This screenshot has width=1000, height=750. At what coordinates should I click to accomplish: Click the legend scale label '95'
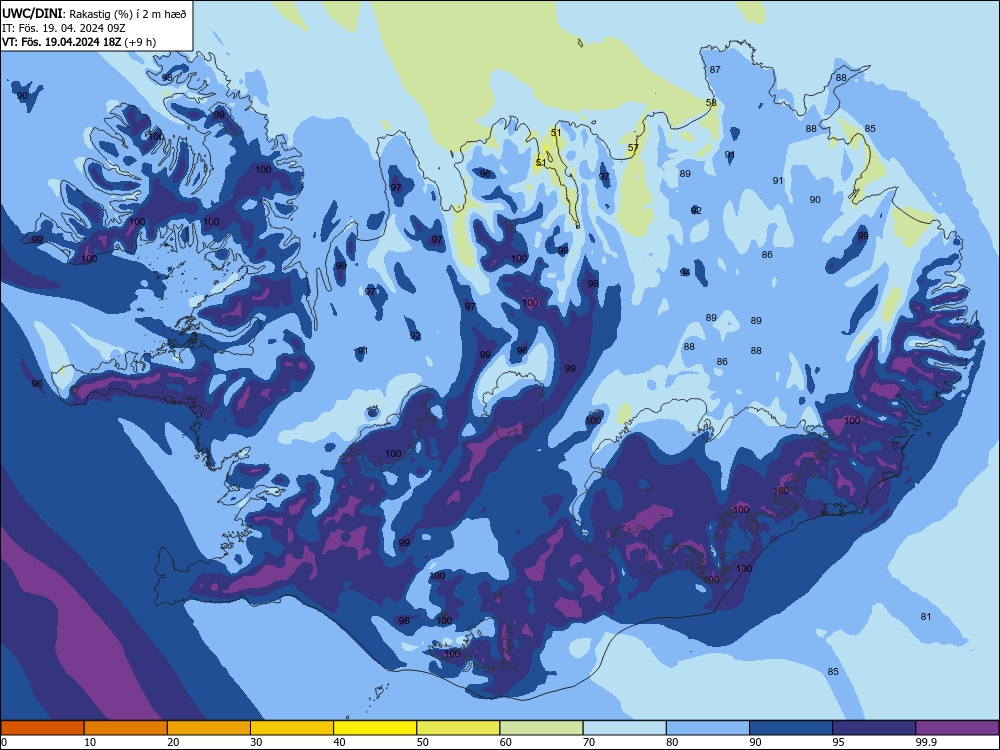839,742
